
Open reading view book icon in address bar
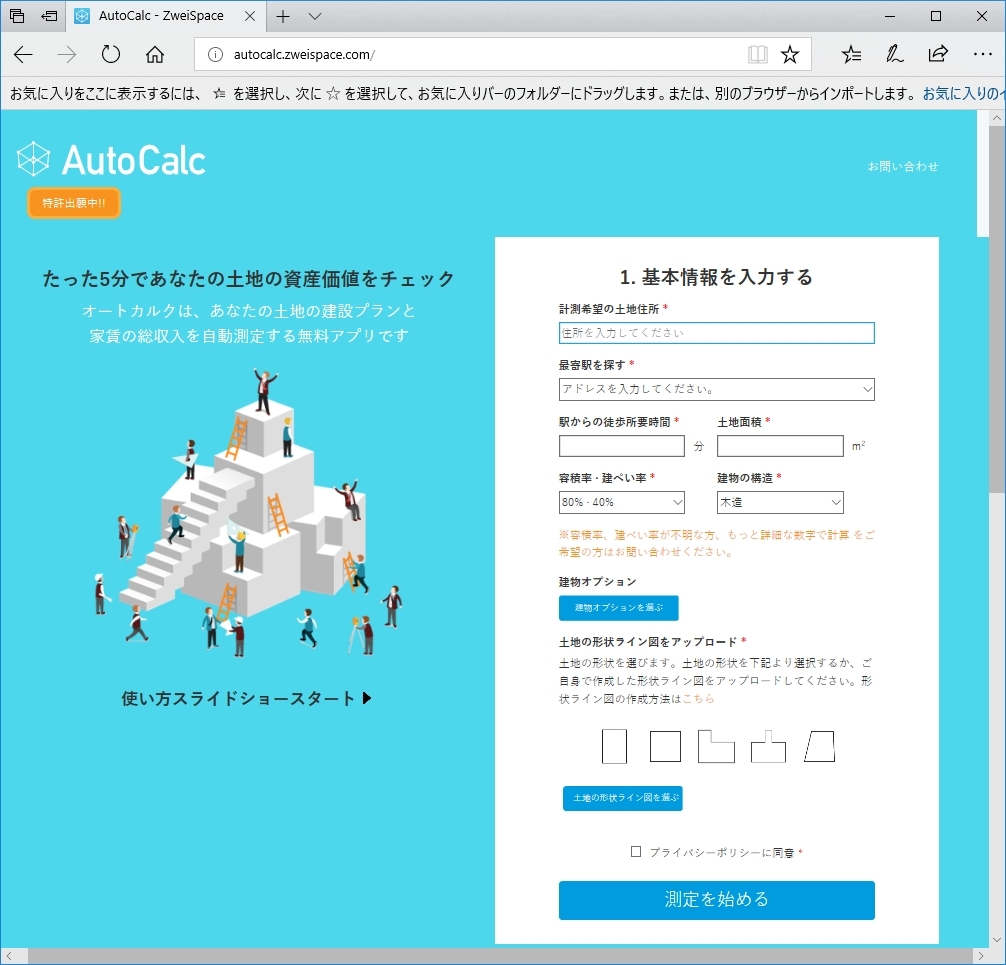coord(757,54)
